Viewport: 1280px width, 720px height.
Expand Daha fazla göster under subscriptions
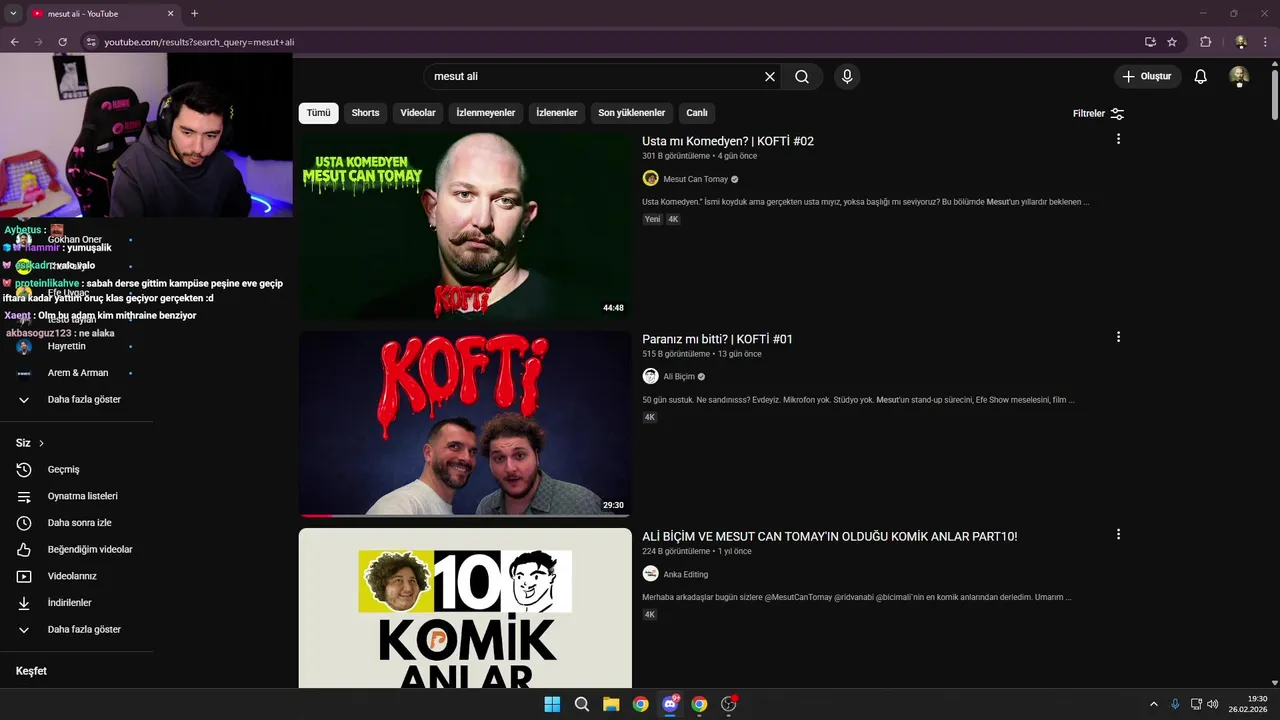pyautogui.click(x=77, y=400)
